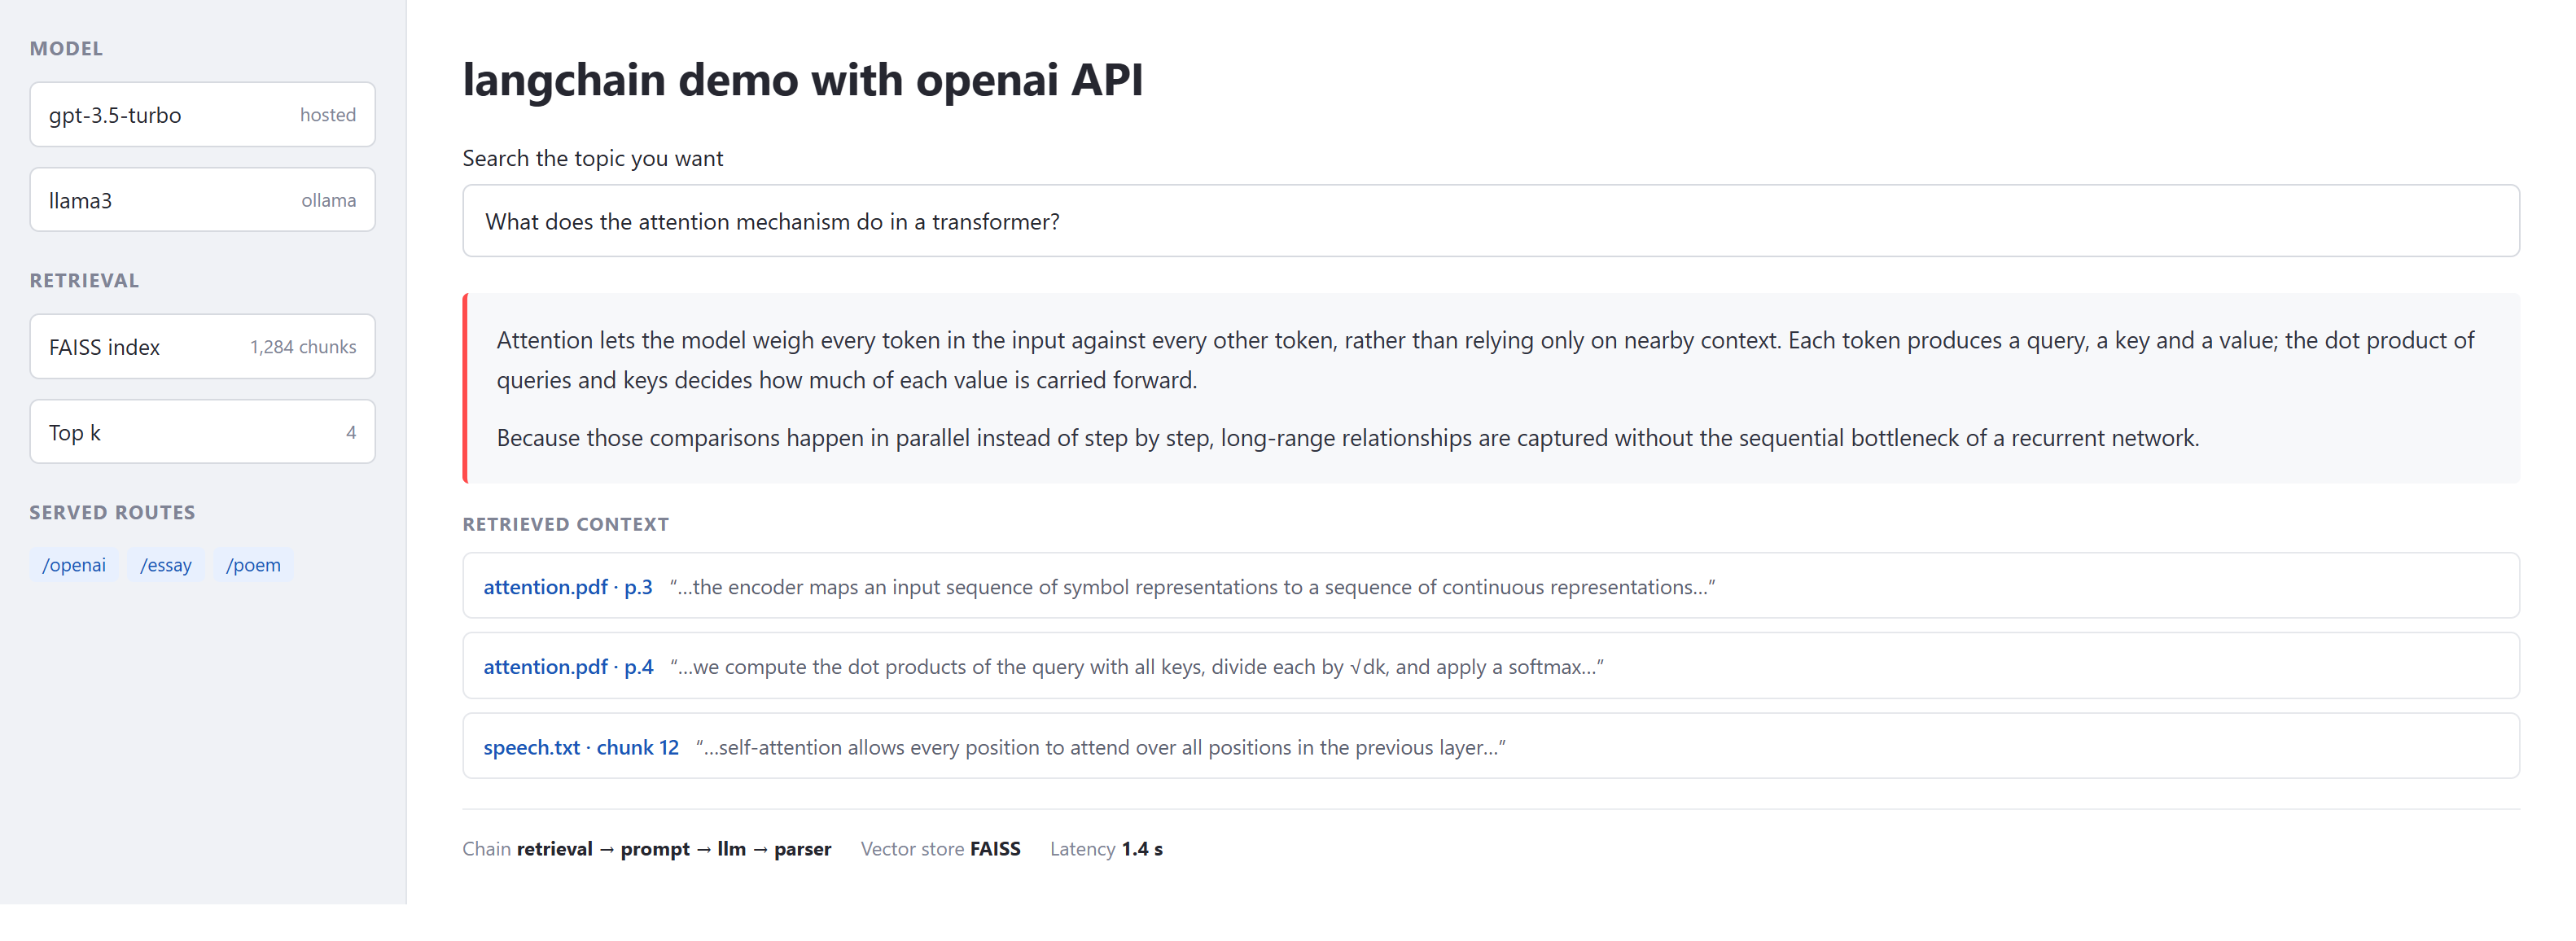Open the /poem served route
This screenshot has width=2576, height=941.
[253, 565]
